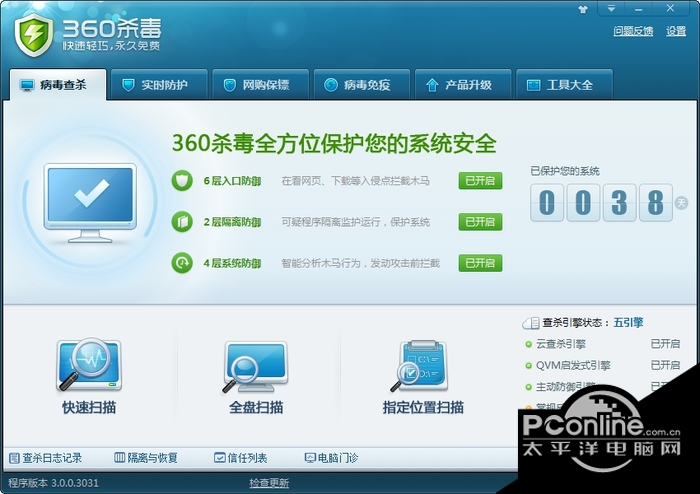The width and height of the screenshot is (700, 494).
Task: Click the 查杀引擎状态 icon
Action: coord(531,323)
